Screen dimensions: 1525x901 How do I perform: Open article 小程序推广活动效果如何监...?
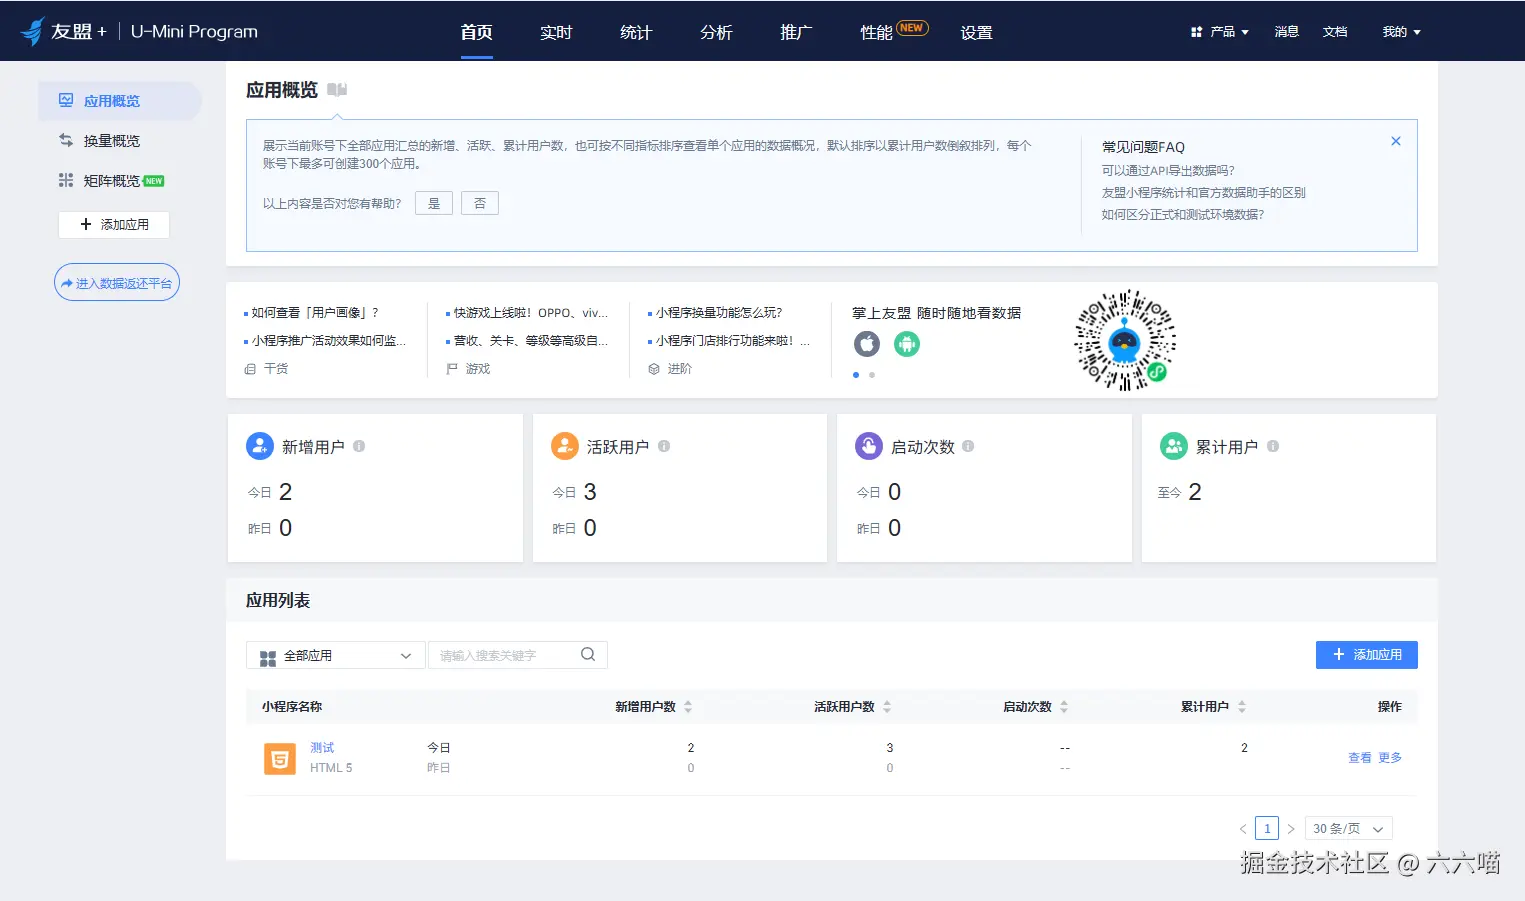click(x=328, y=341)
